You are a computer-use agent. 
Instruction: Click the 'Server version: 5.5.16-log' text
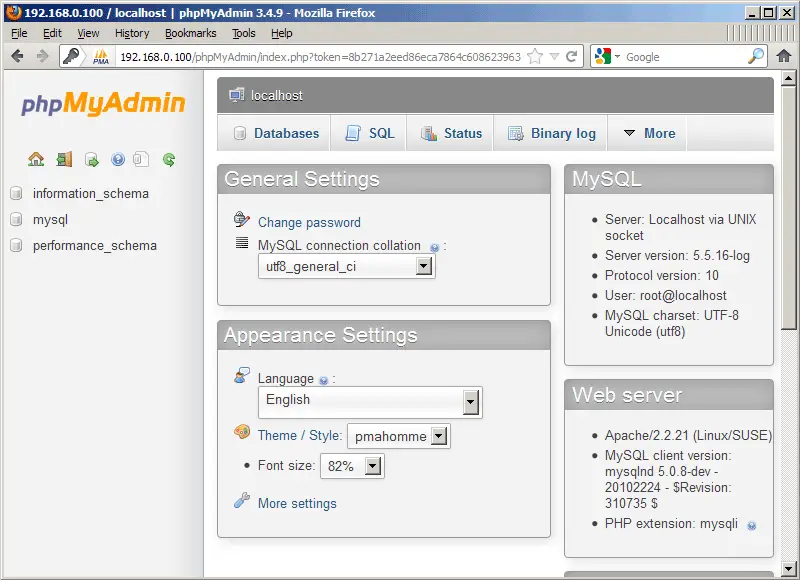(x=677, y=256)
